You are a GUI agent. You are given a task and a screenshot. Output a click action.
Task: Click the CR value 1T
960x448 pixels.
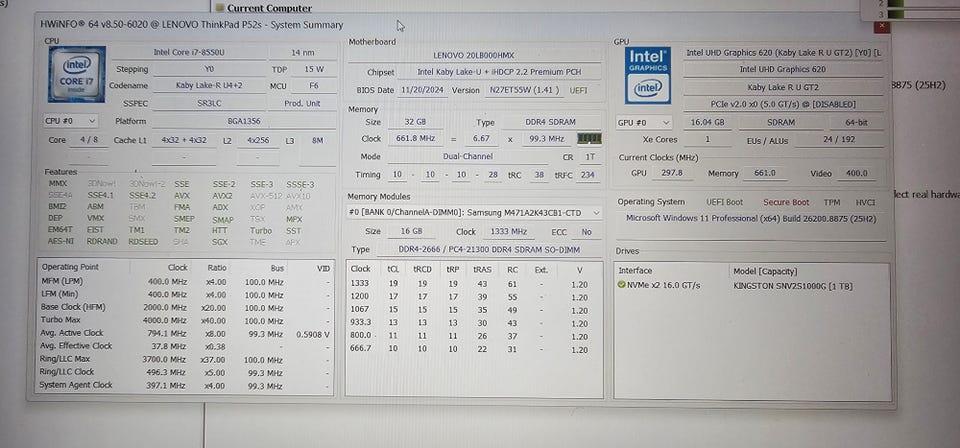[590, 157]
